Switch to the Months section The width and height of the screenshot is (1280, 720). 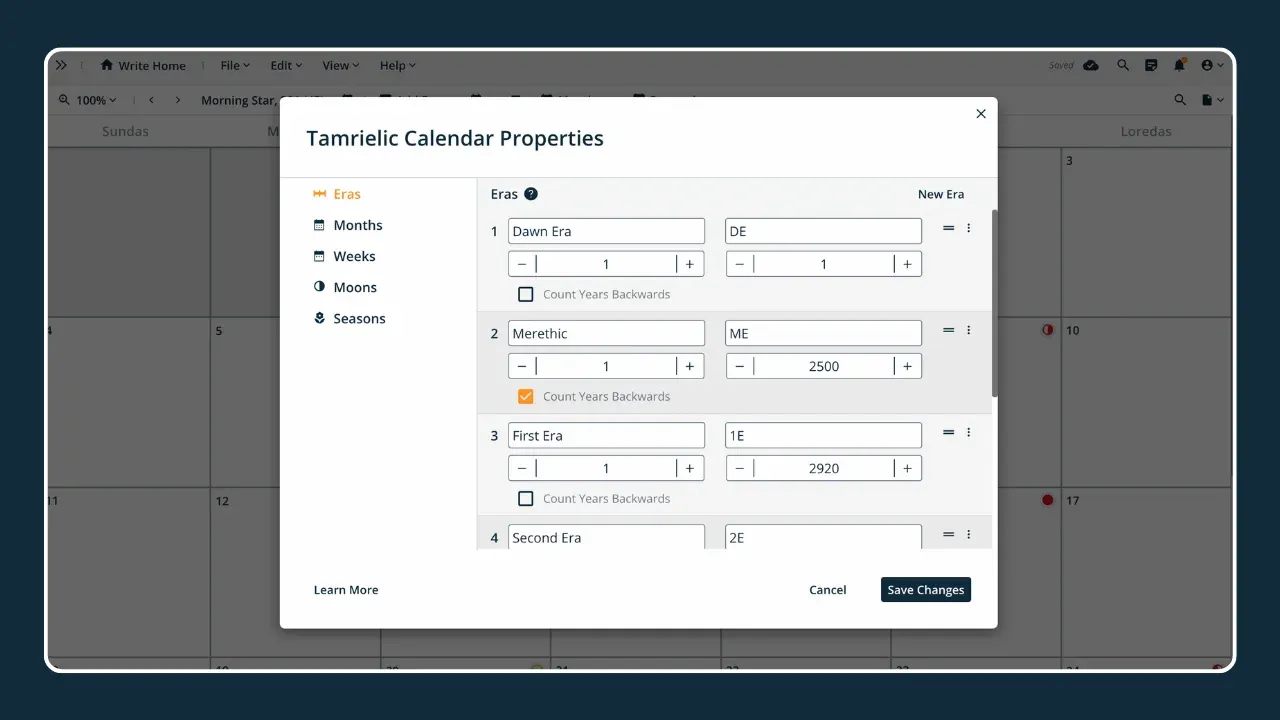tap(357, 226)
